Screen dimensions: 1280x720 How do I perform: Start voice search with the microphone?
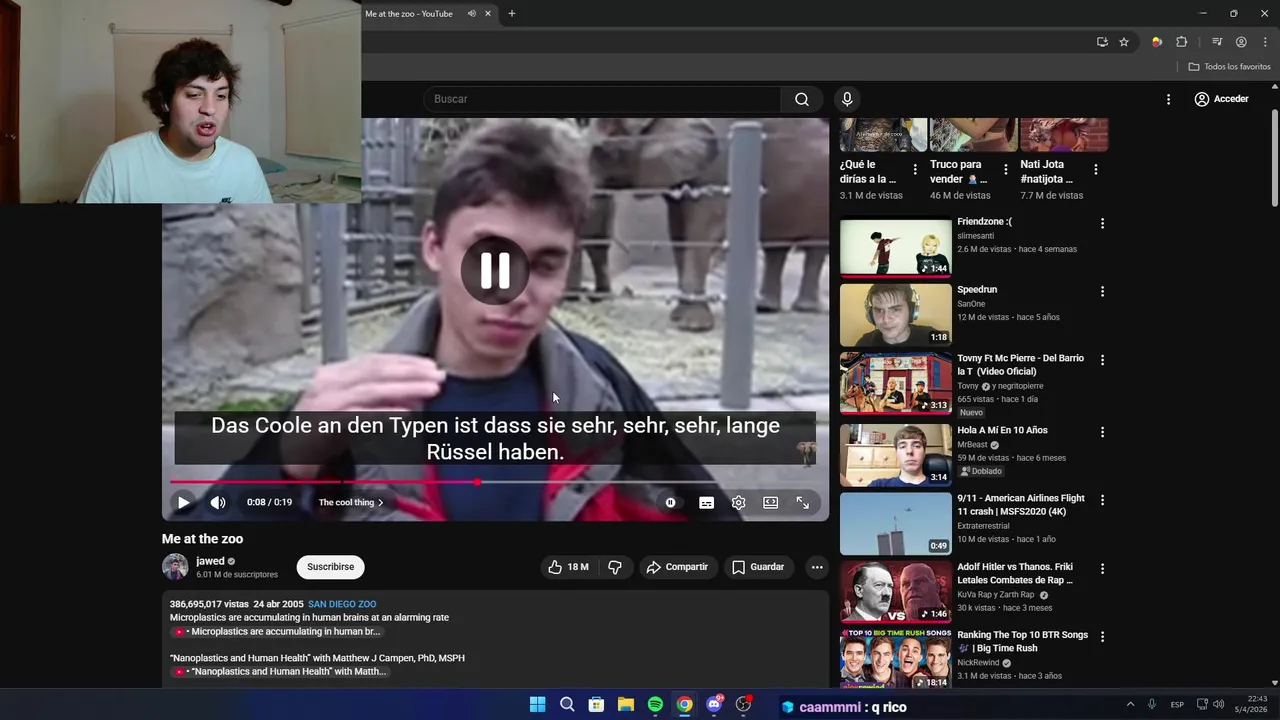847,99
